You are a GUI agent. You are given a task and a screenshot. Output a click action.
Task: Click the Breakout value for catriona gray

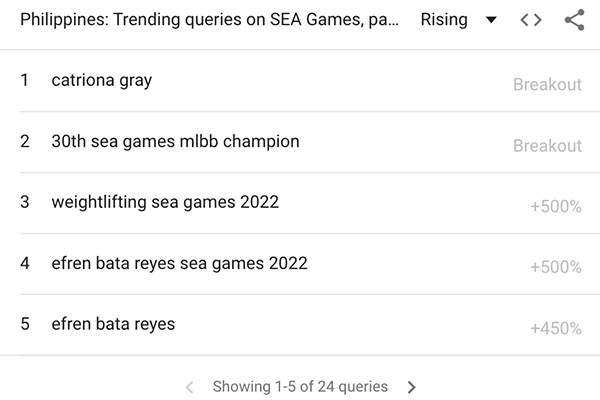tap(547, 85)
